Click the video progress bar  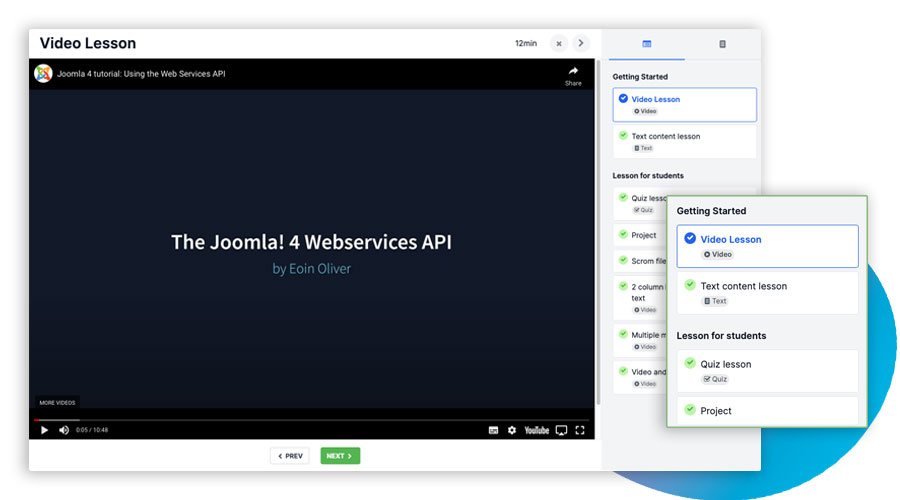(x=312, y=420)
